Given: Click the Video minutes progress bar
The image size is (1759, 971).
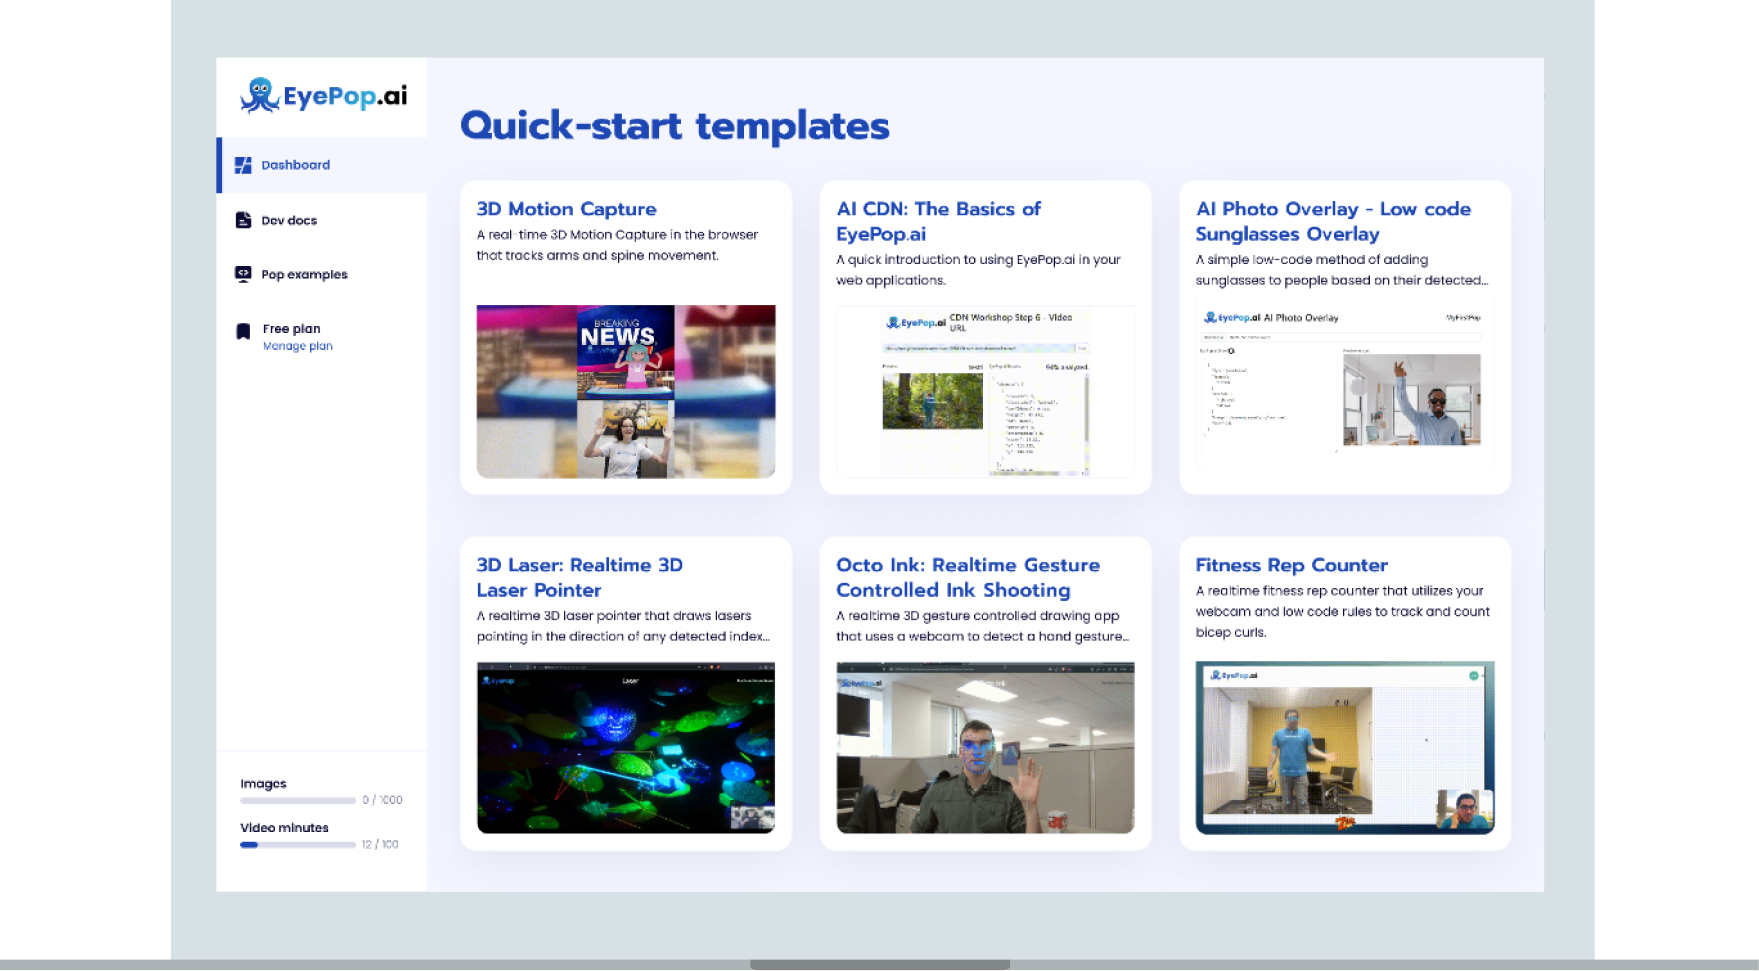Looking at the screenshot, I should (x=297, y=844).
